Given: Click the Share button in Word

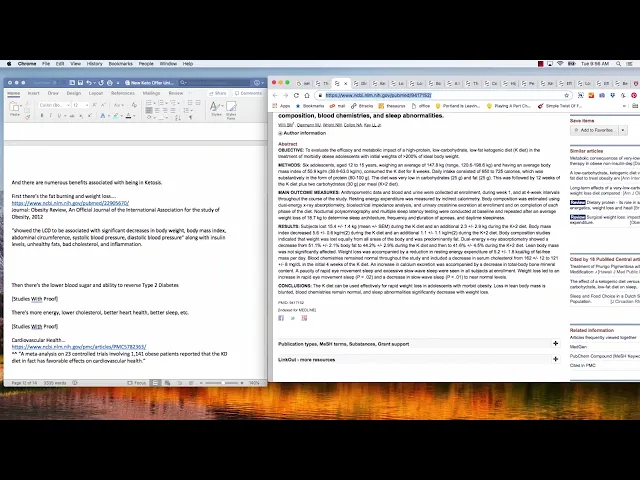Looking at the screenshot, I should 218,93.
